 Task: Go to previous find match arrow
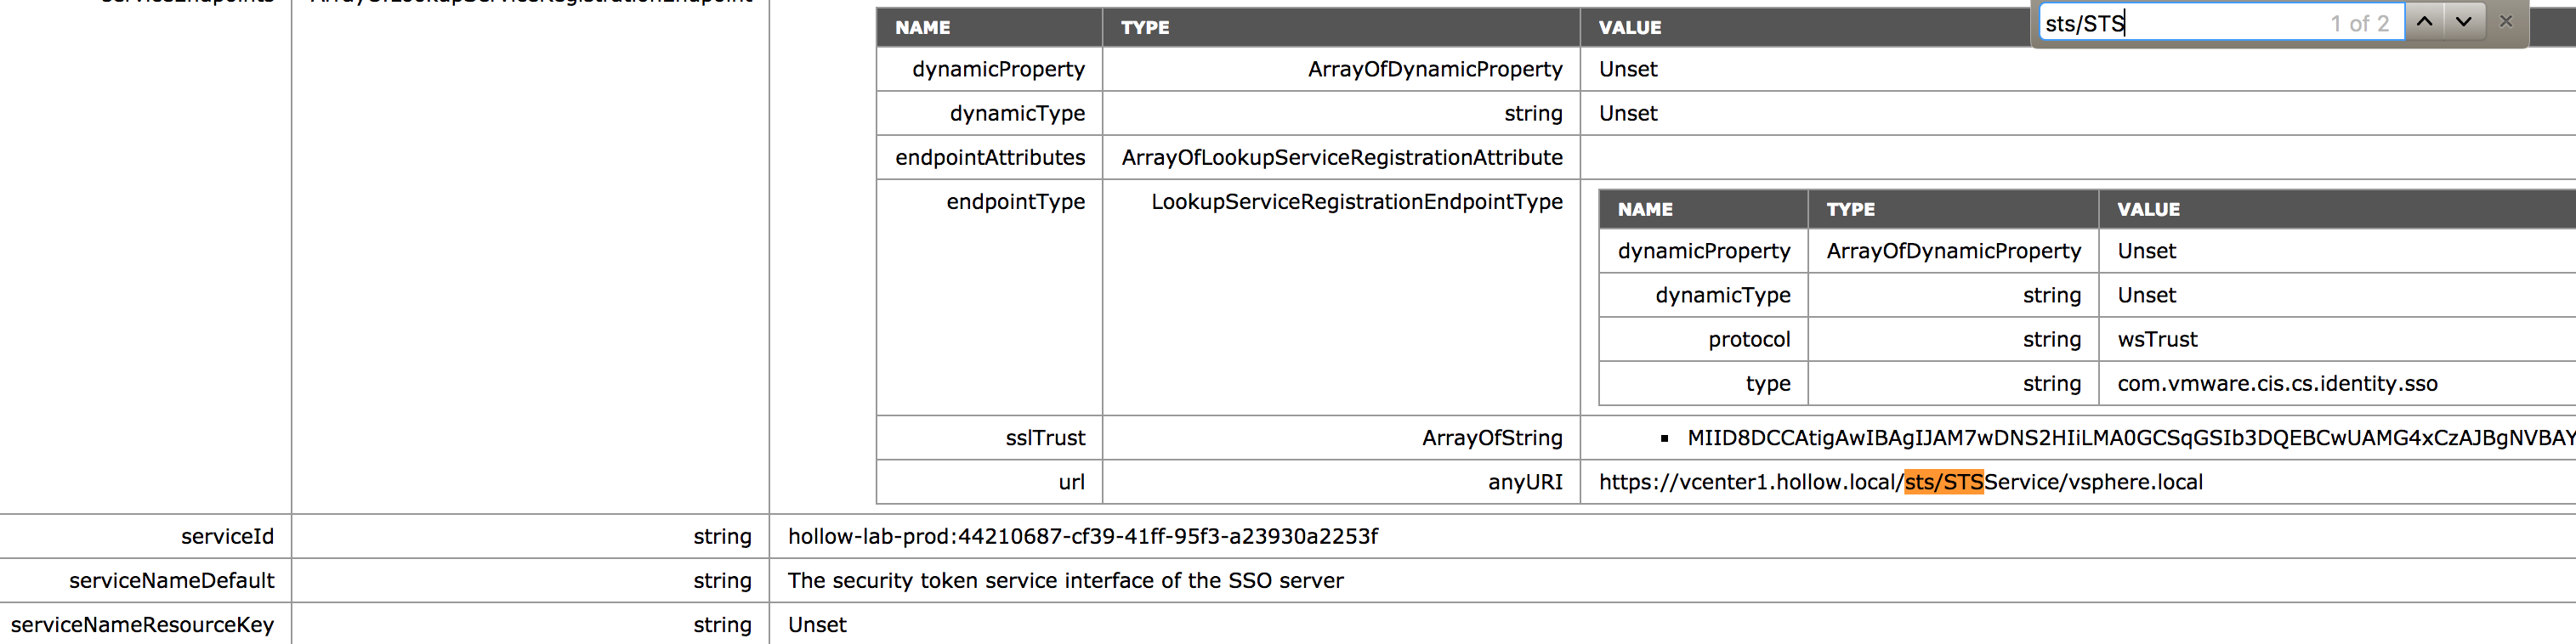[2424, 22]
